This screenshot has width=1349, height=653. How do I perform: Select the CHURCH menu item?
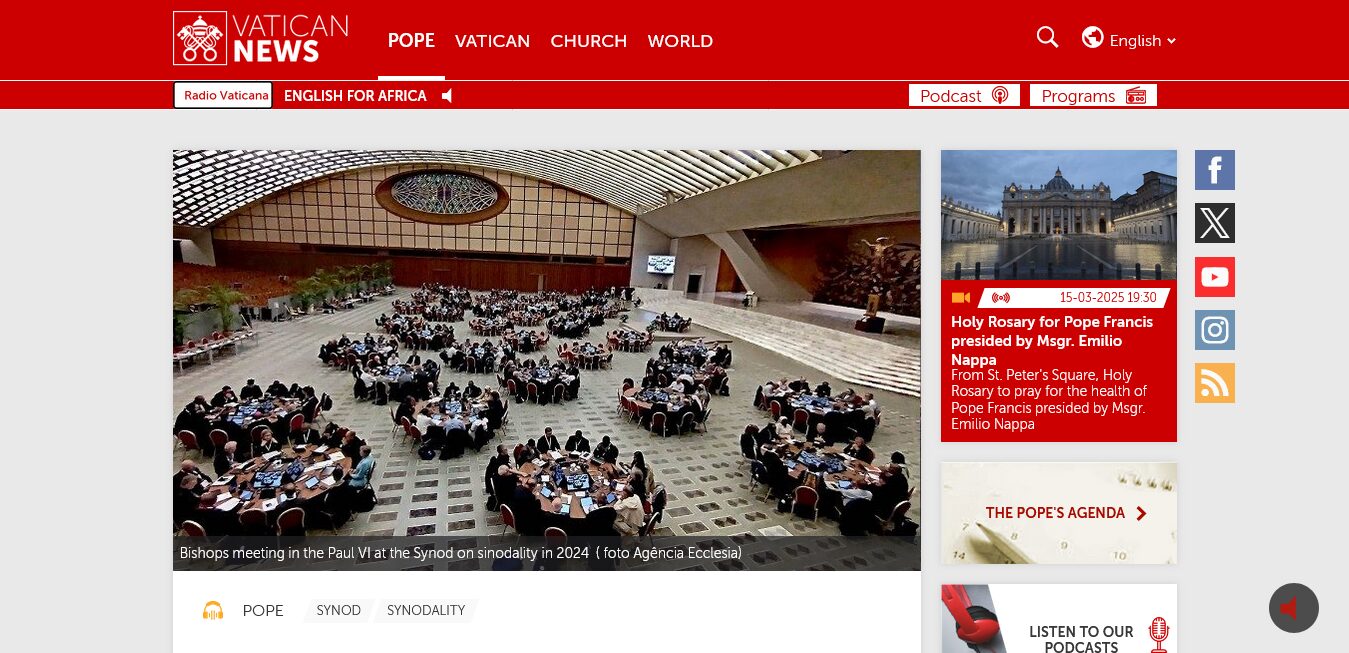coord(588,41)
